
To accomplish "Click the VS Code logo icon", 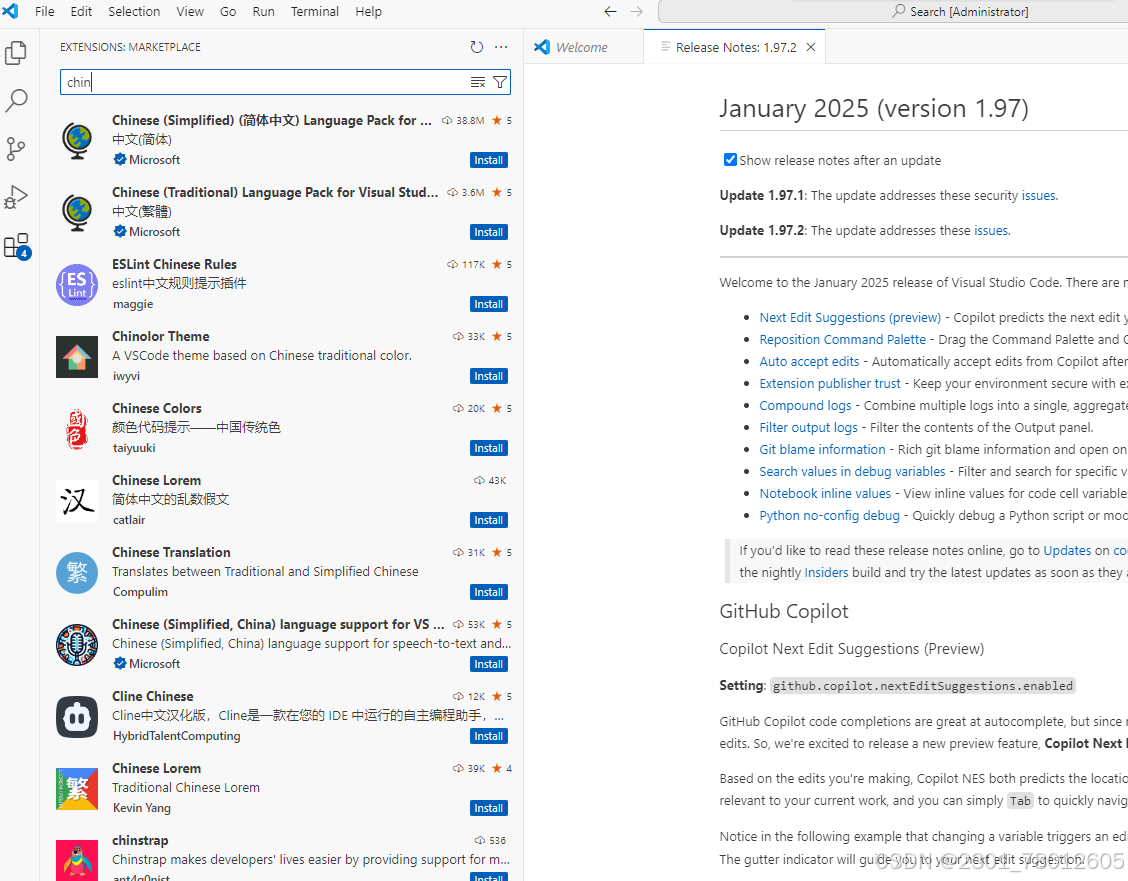I will [11, 12].
